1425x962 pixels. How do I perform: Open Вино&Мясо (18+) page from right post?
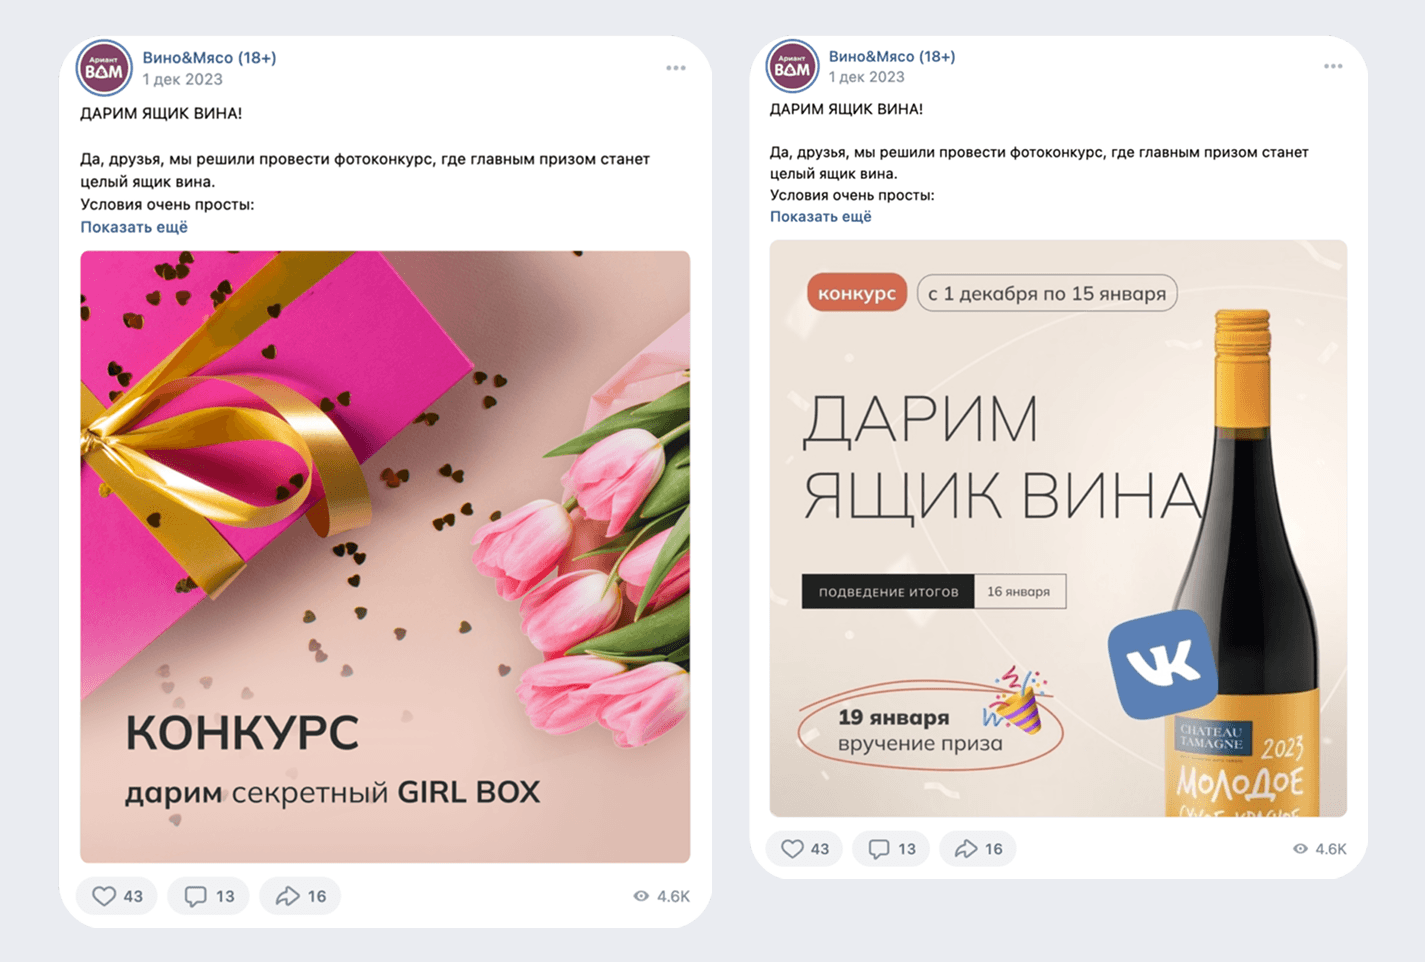(x=892, y=56)
